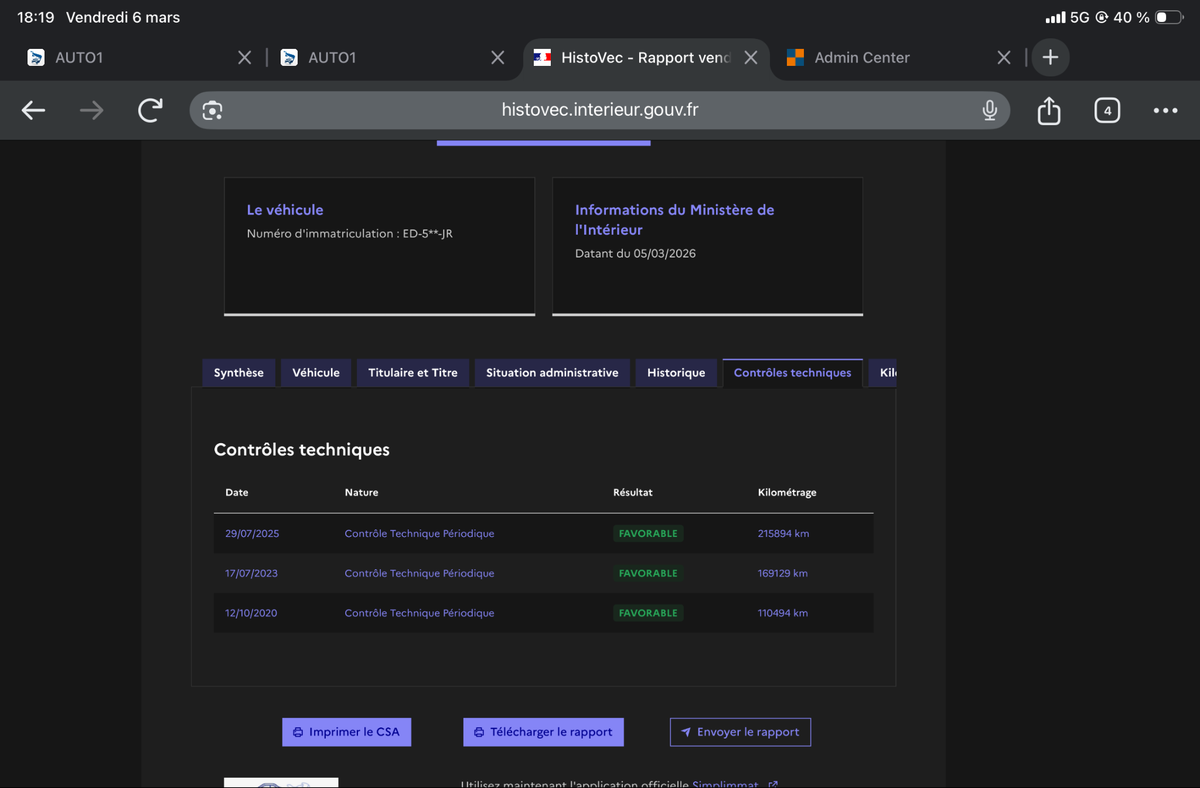Close the Admin Center tab

[x=1004, y=57]
